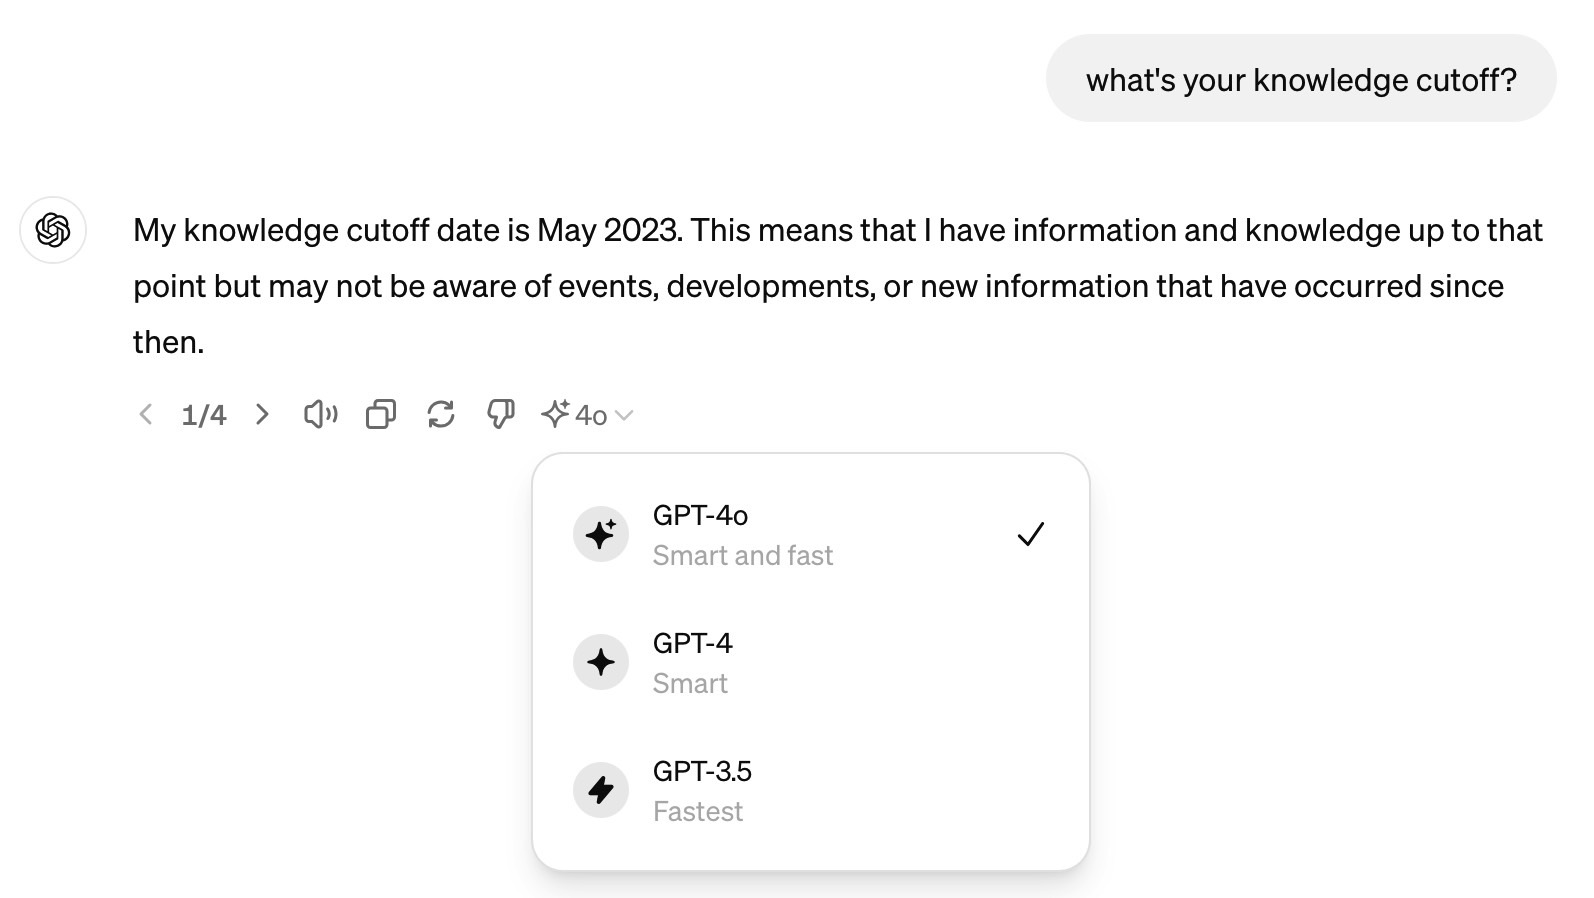Select GPT-4o model option

coord(811,534)
